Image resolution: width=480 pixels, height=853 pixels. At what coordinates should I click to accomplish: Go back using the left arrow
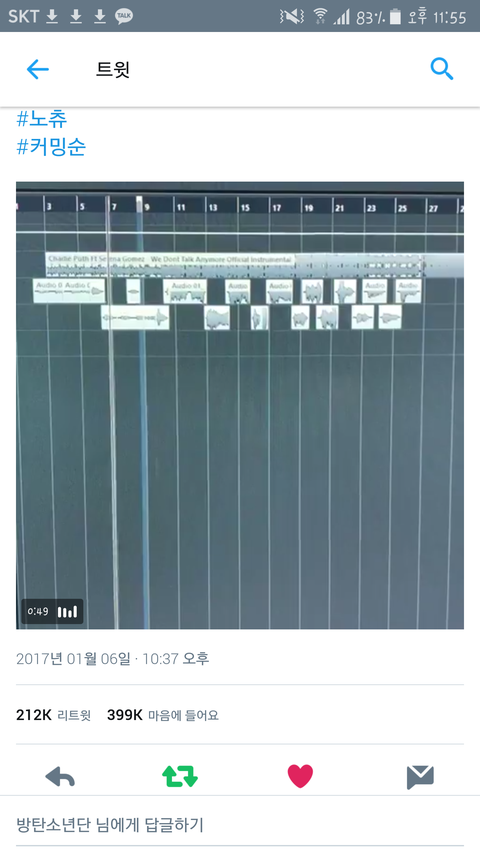coord(38,69)
